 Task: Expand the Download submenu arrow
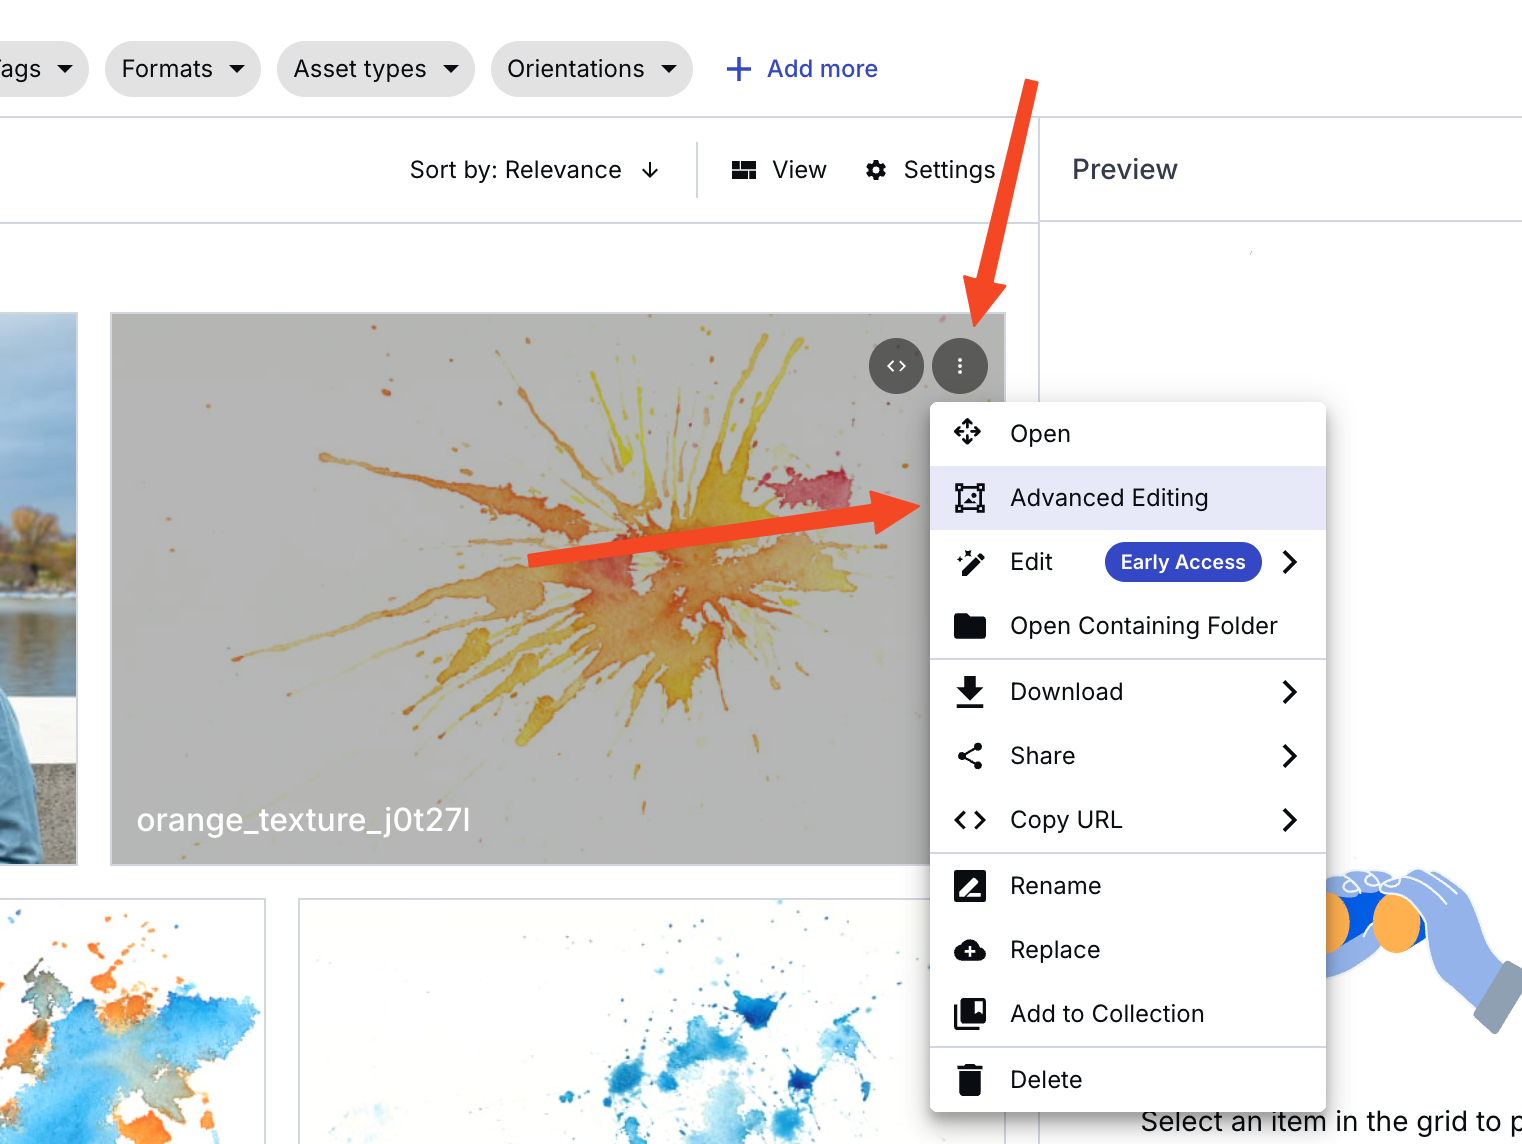1289,692
